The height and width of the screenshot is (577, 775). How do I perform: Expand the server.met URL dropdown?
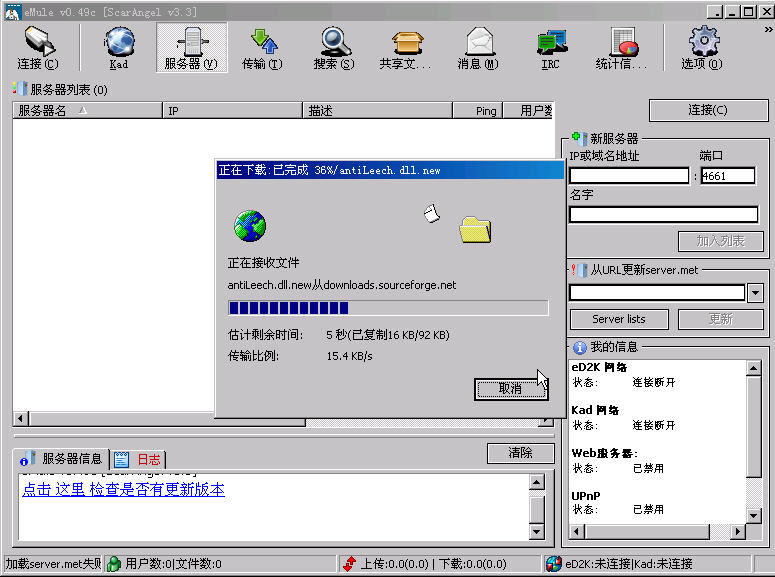point(755,293)
